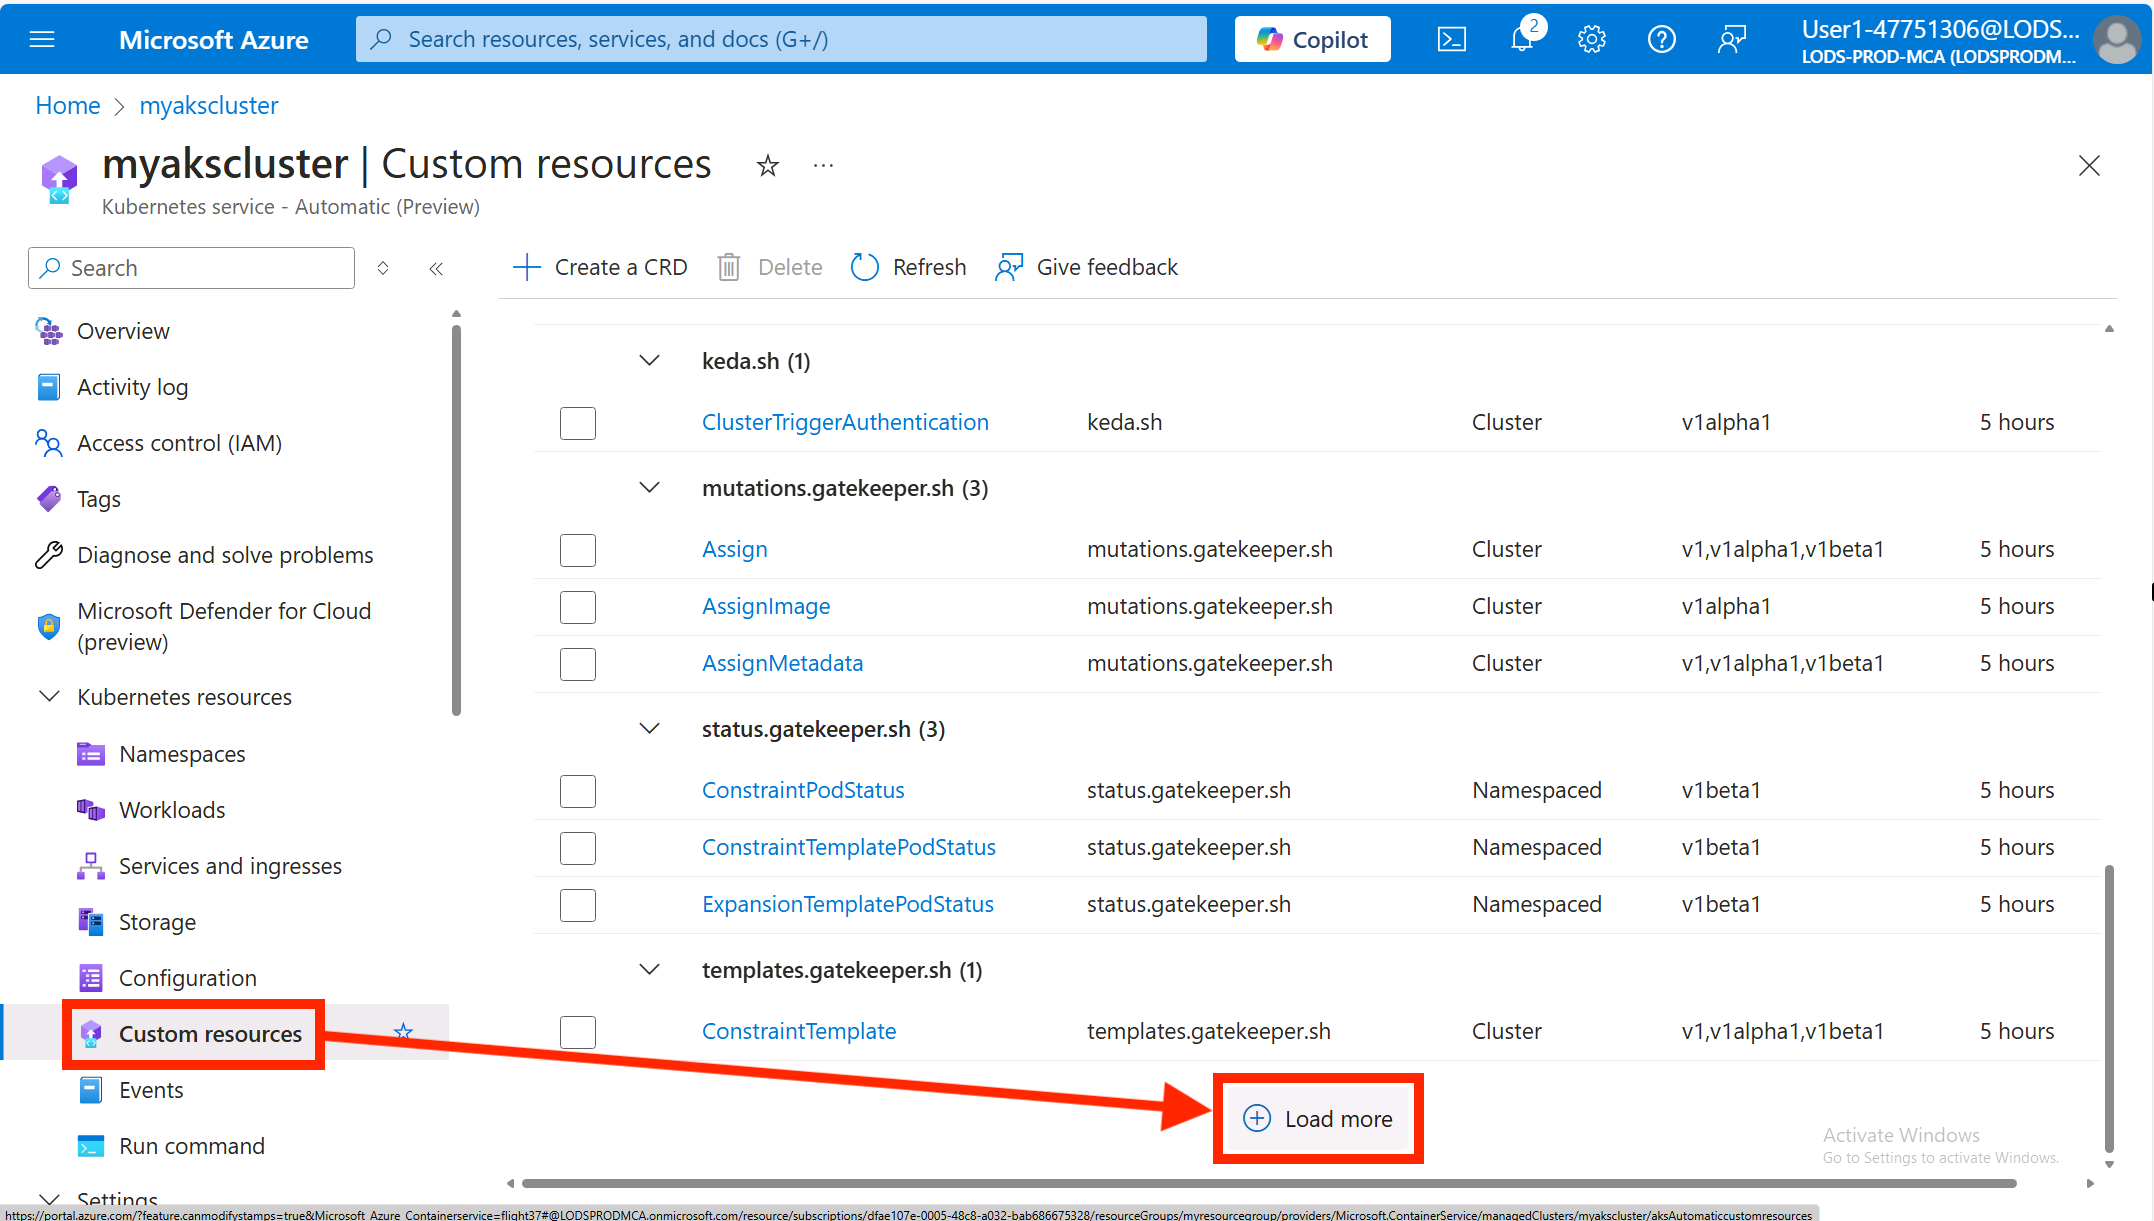Click the Events icon

[x=91, y=1090]
